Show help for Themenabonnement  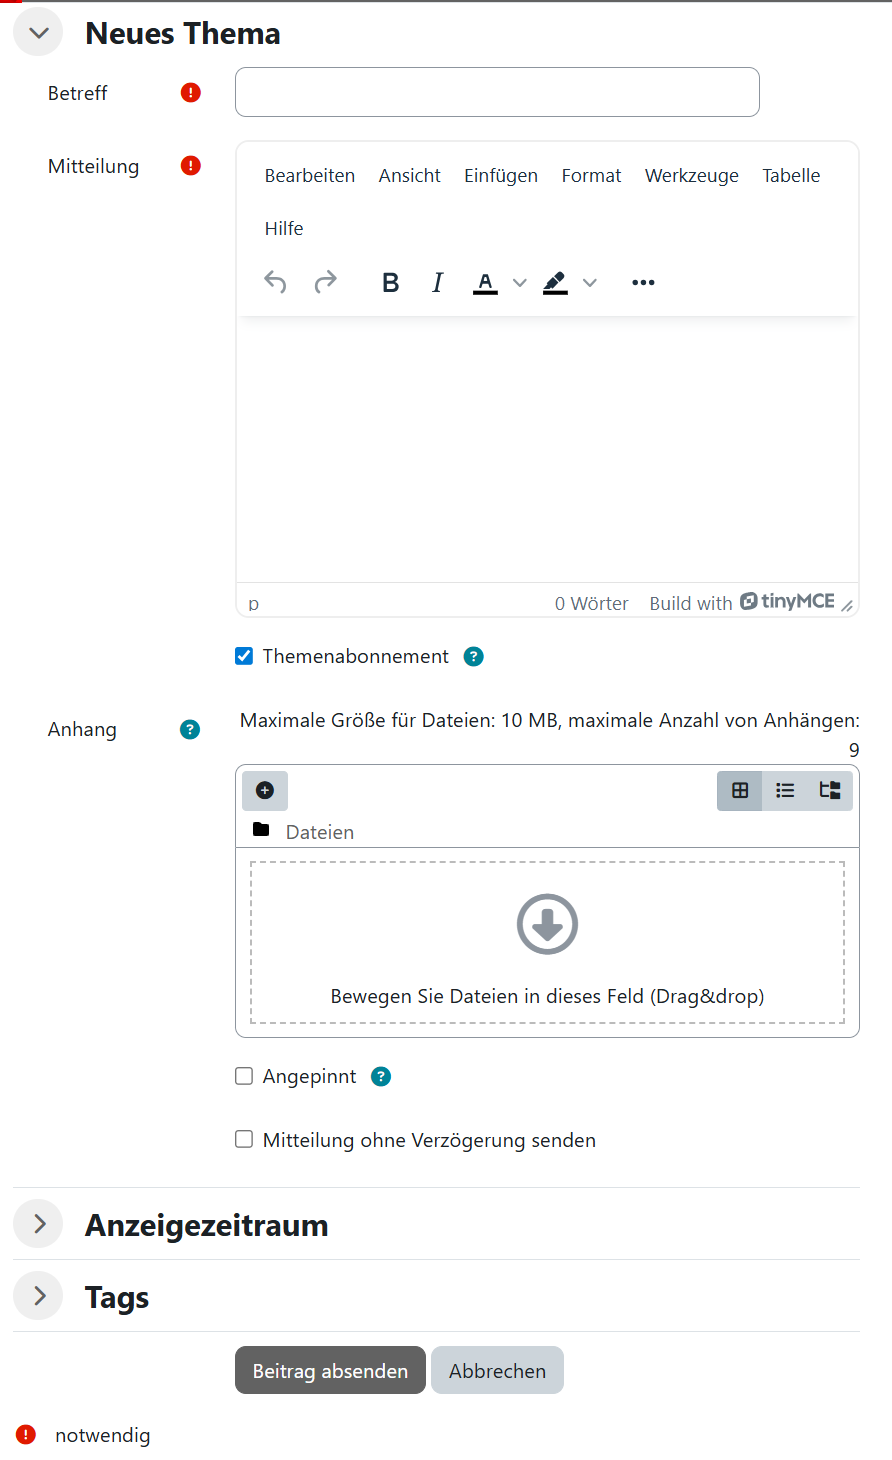(474, 657)
